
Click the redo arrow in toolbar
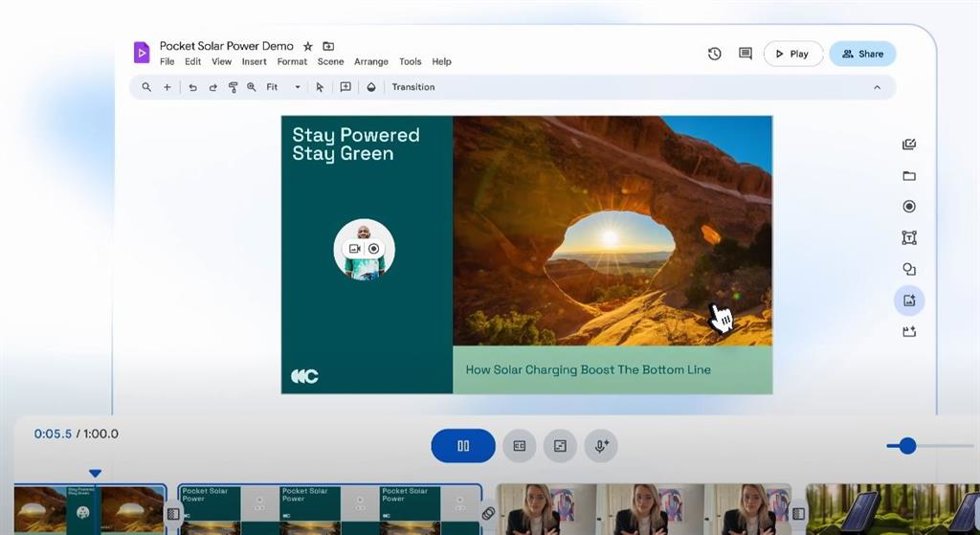[213, 88]
